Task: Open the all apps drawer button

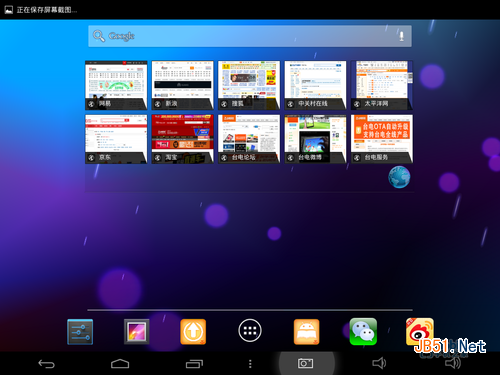Action: tap(250, 330)
